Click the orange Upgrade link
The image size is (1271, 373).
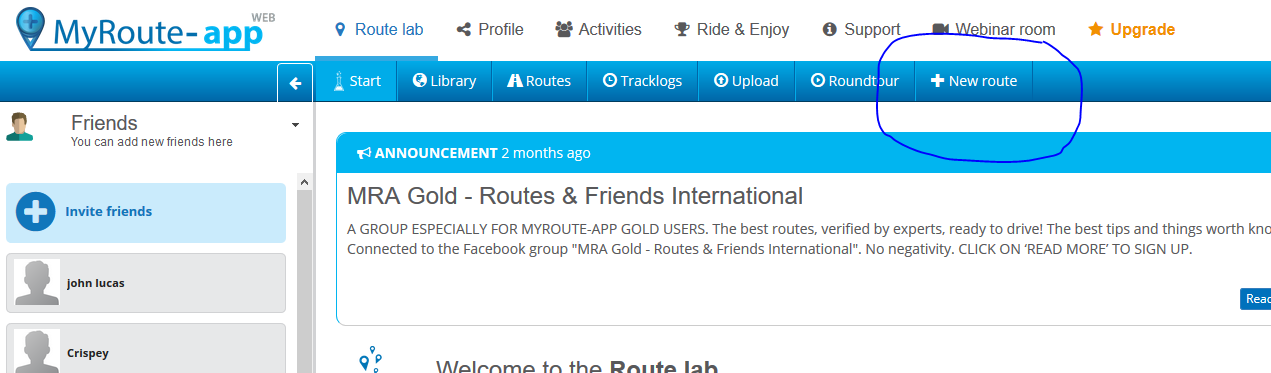[x=1131, y=30]
